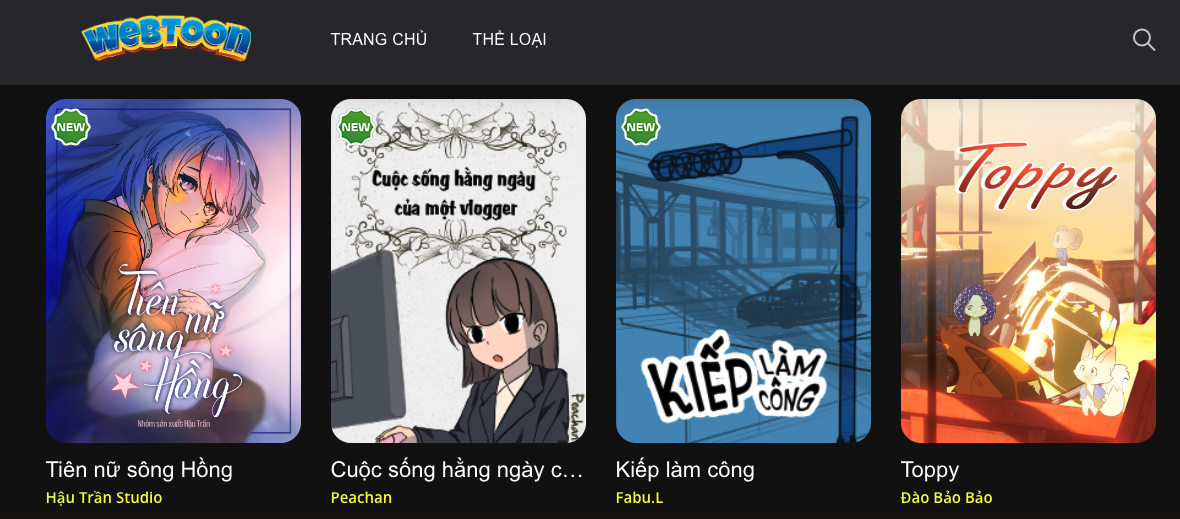1180x519 pixels.
Task: Open Tiên nữ sông Hồng cover thumbnail
Action: click(173, 271)
